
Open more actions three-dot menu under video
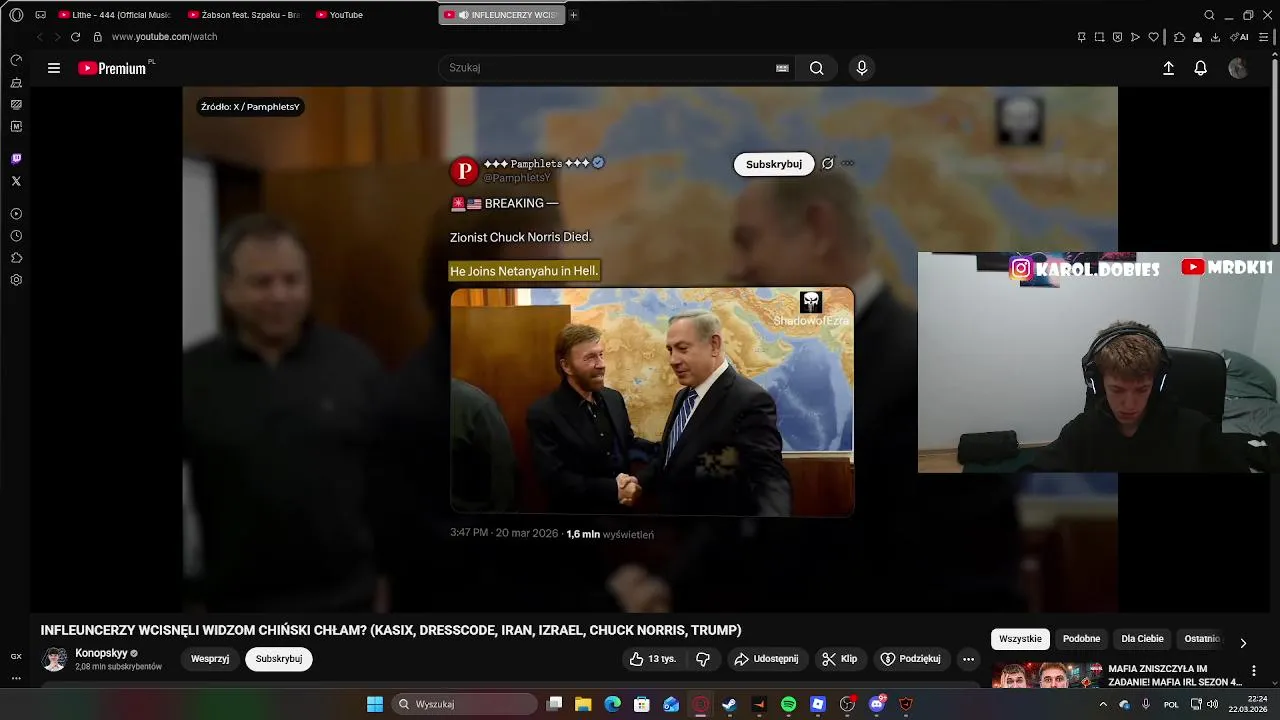[x=968, y=659]
